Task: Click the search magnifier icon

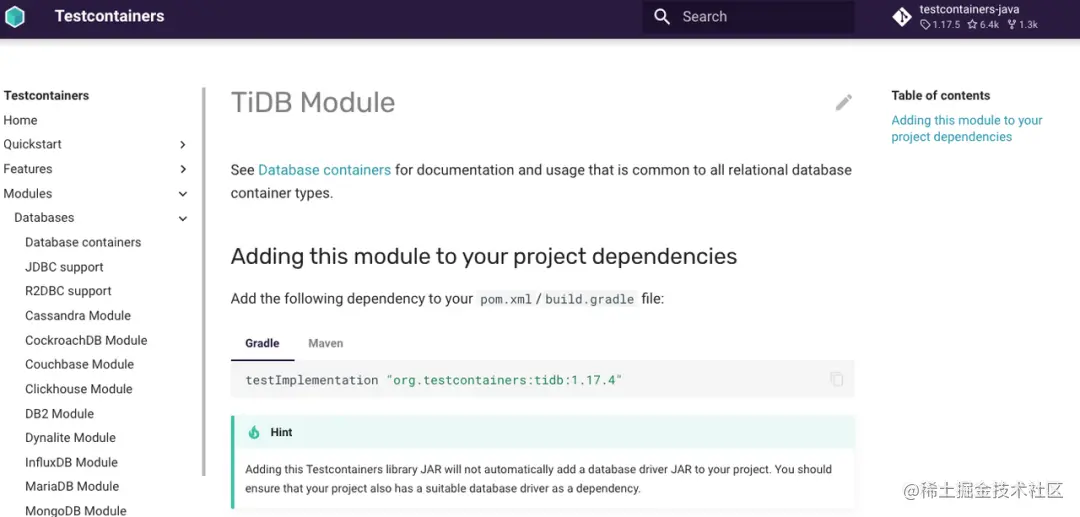Action: (x=662, y=17)
